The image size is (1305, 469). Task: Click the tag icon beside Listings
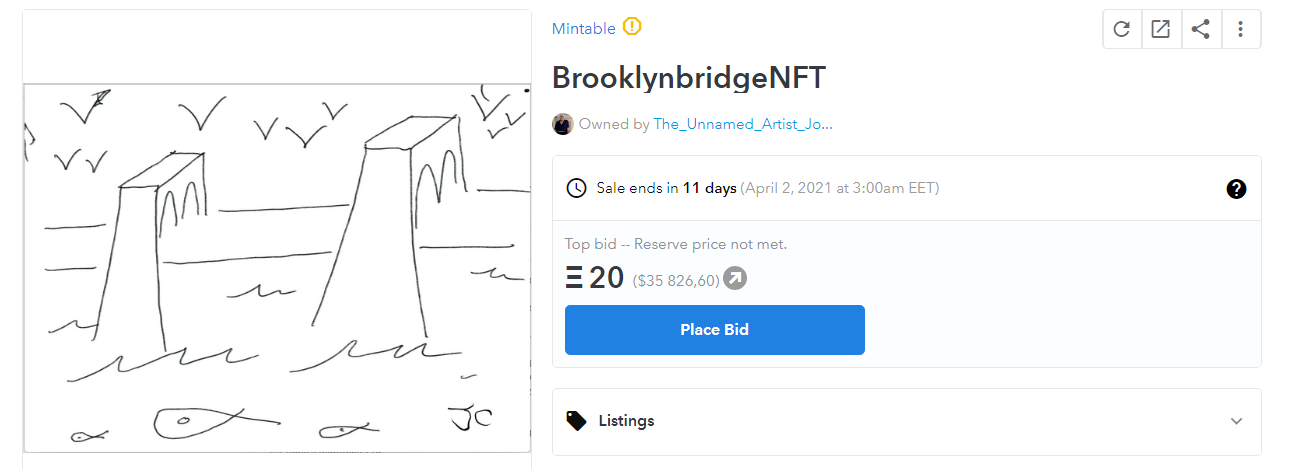[576, 420]
